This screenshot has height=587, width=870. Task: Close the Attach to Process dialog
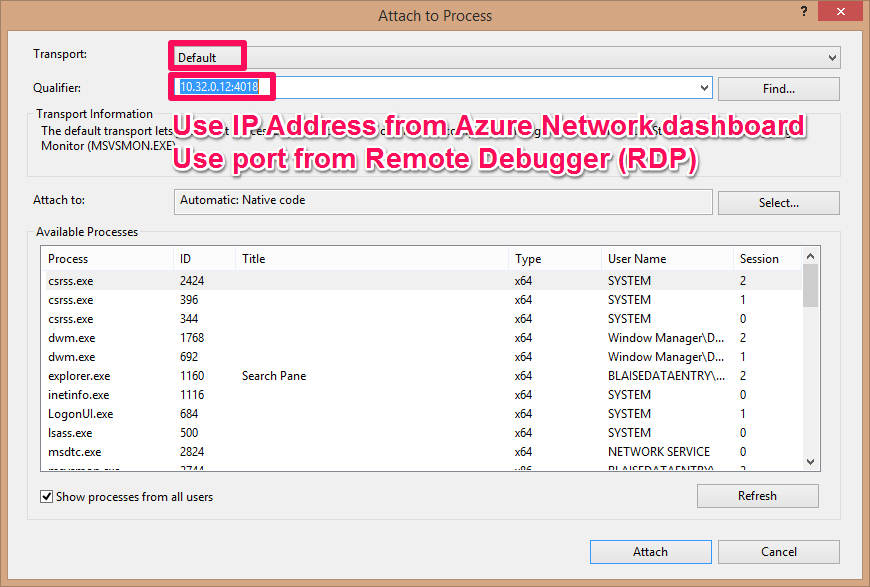click(839, 11)
